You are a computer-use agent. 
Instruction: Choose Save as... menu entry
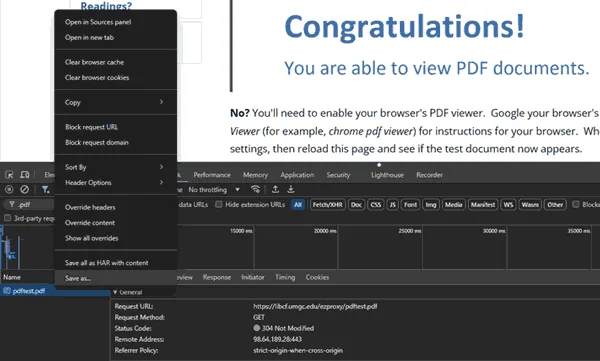coord(116,278)
